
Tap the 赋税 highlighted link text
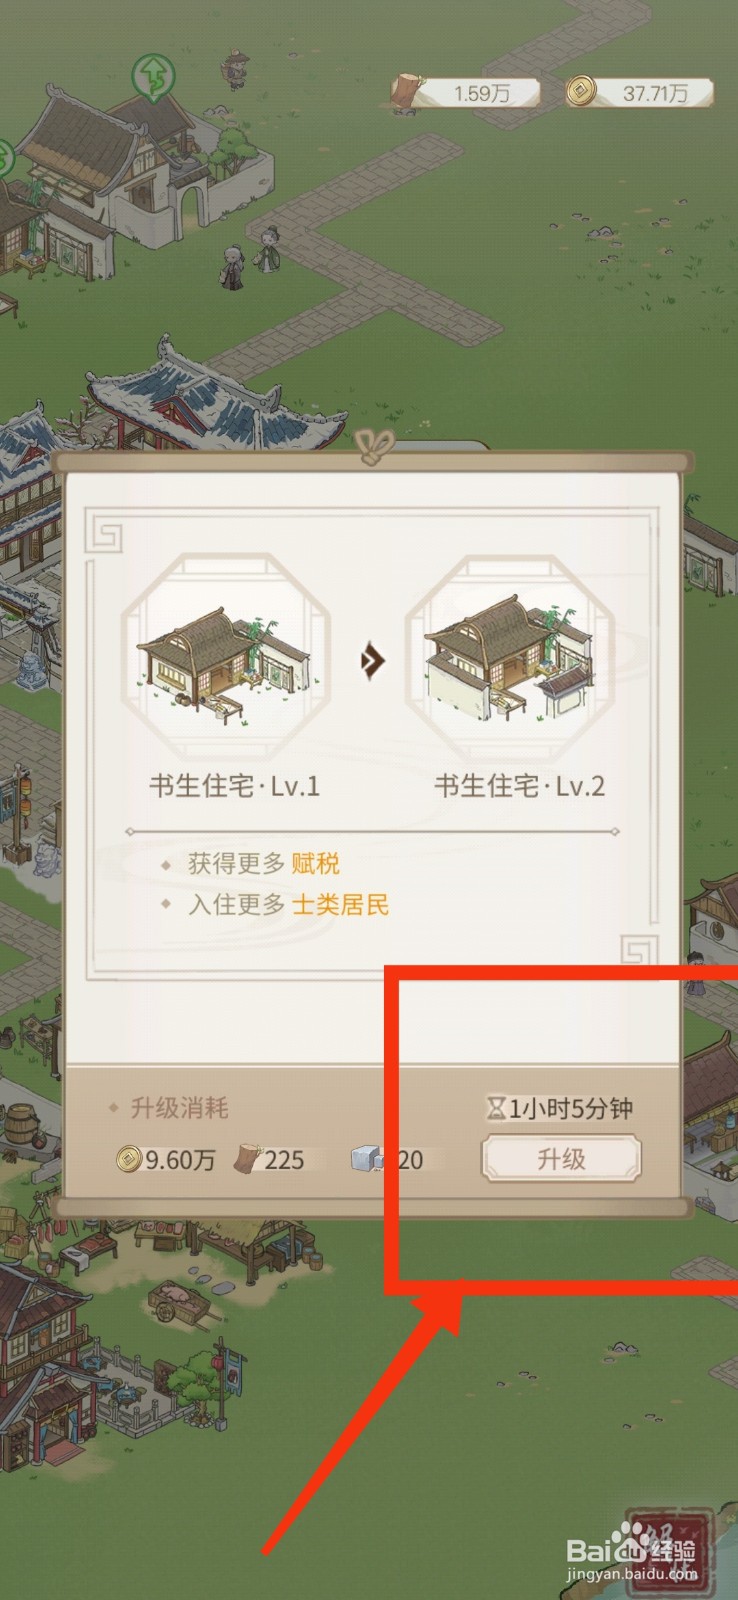click(316, 863)
